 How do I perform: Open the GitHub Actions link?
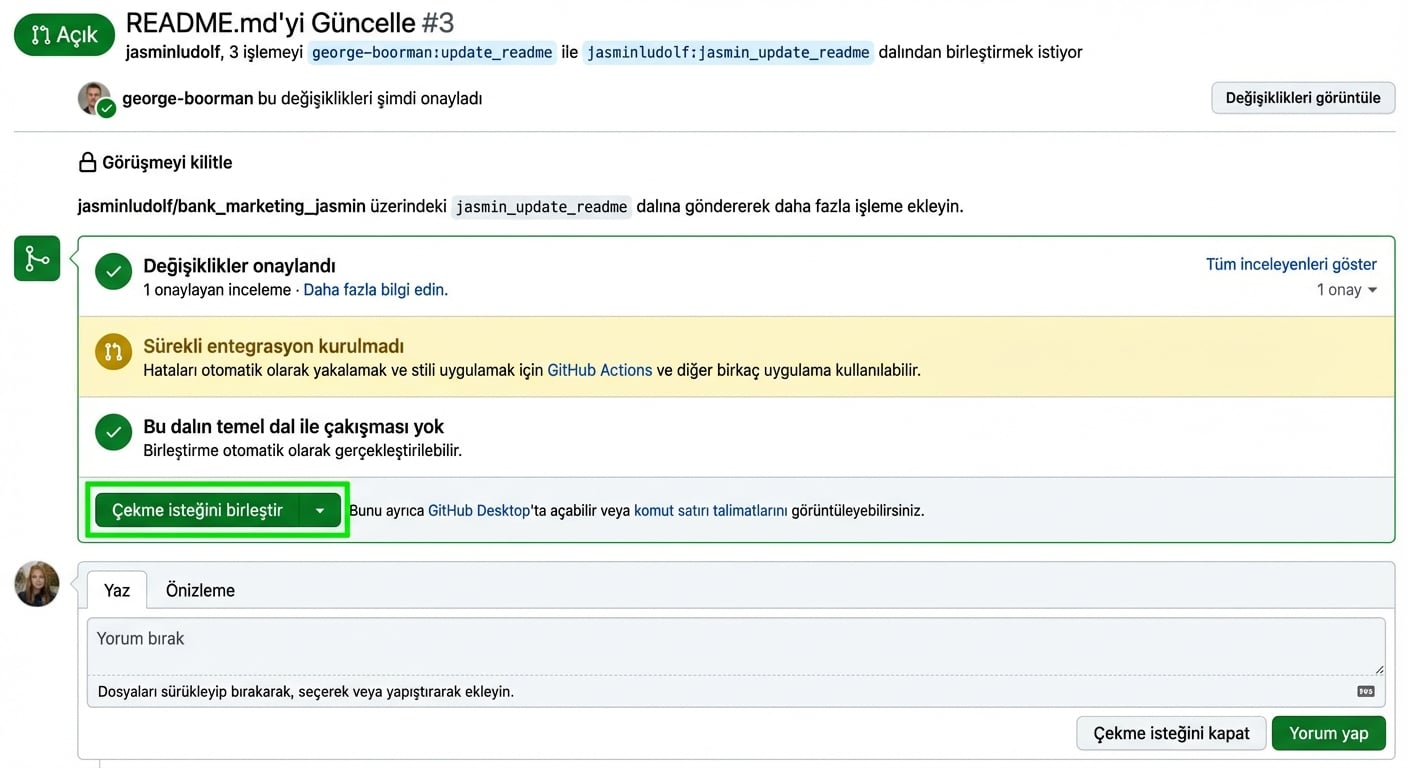tap(599, 370)
